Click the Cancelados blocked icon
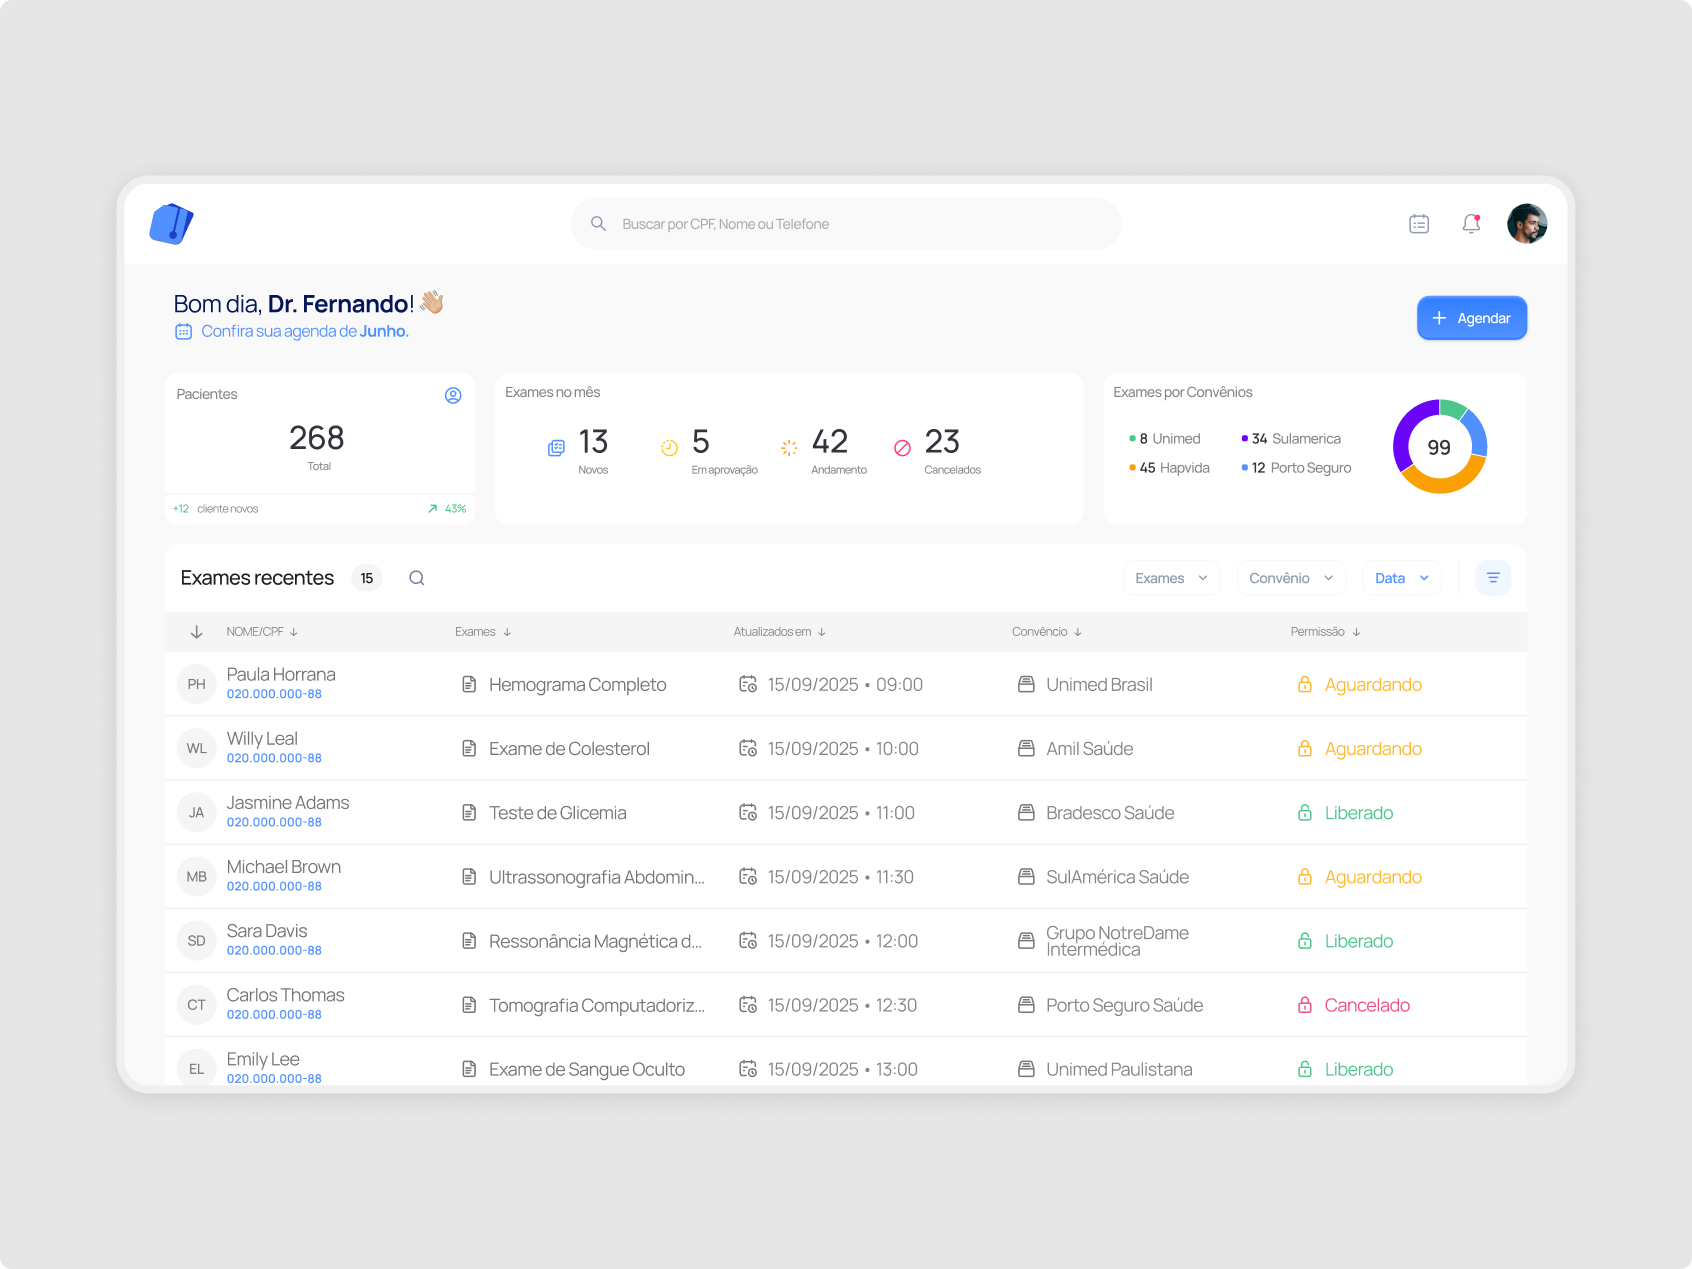1692x1269 pixels. coord(902,448)
